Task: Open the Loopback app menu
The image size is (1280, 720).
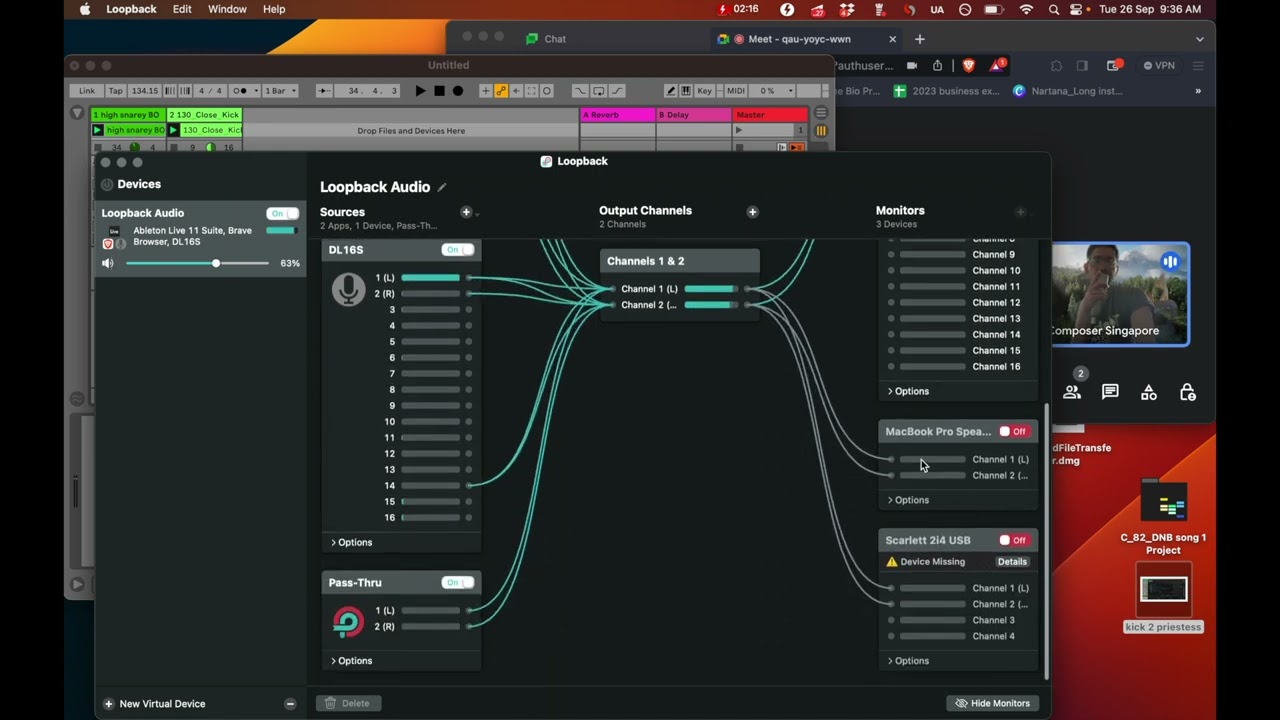Action: (131, 9)
